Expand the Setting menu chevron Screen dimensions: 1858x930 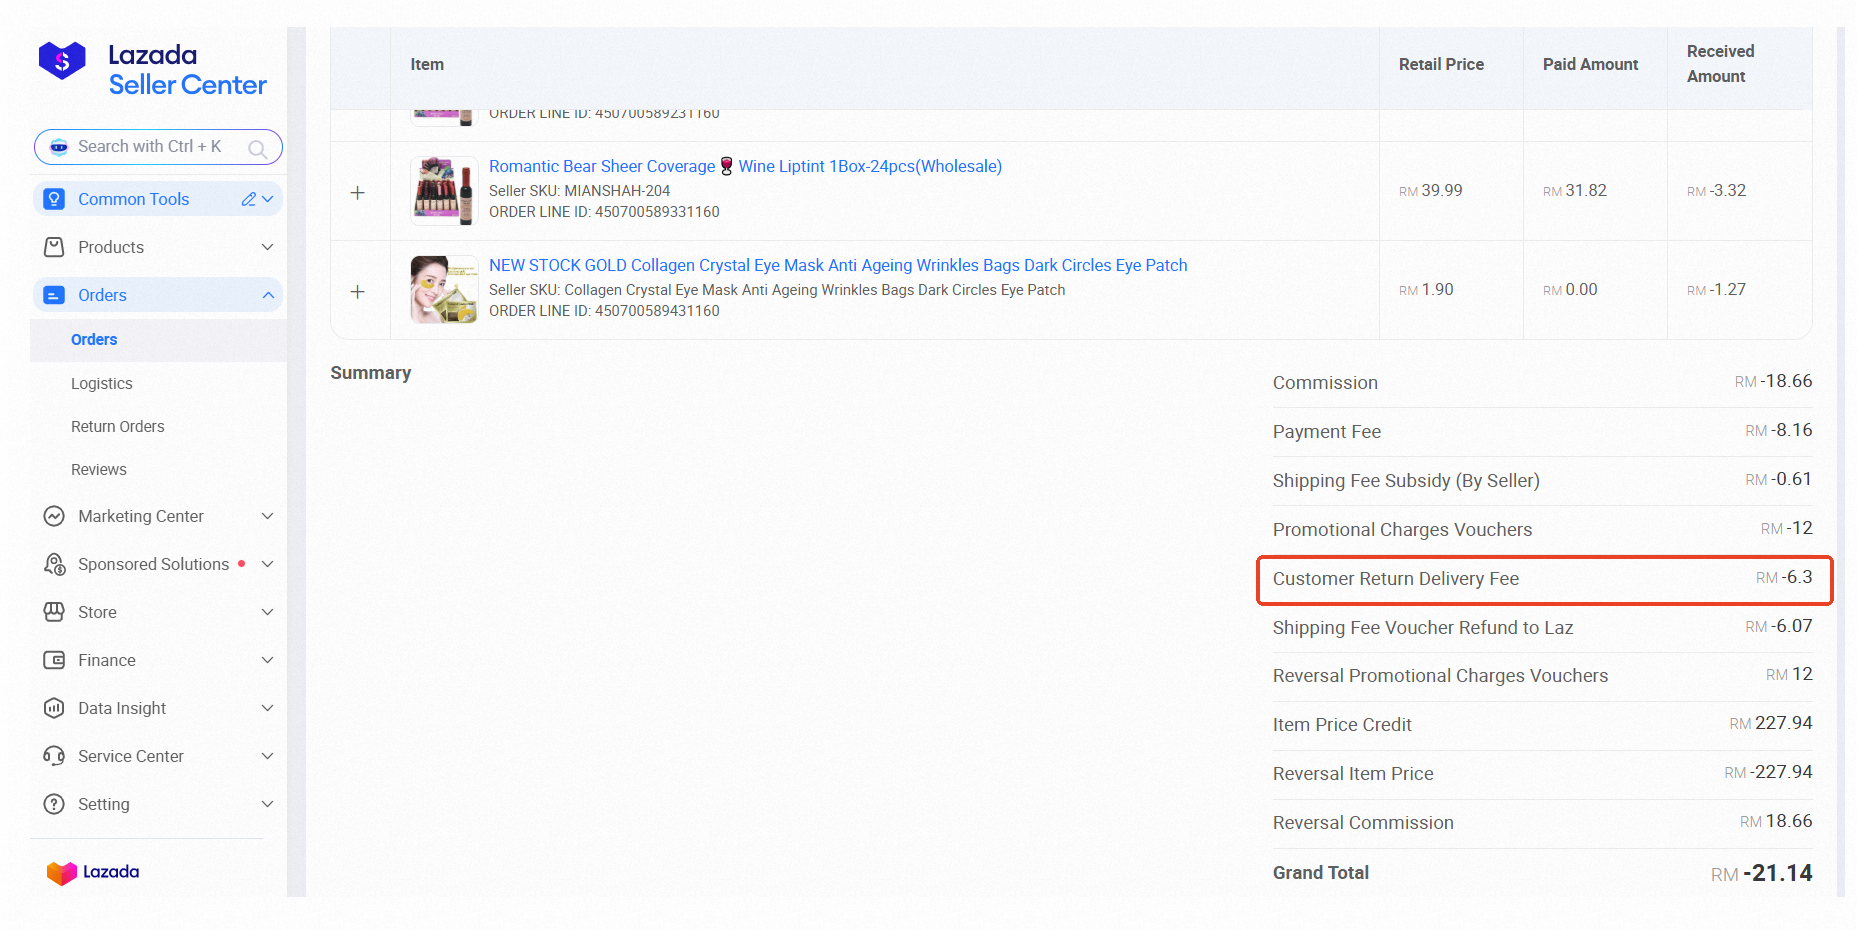click(268, 804)
